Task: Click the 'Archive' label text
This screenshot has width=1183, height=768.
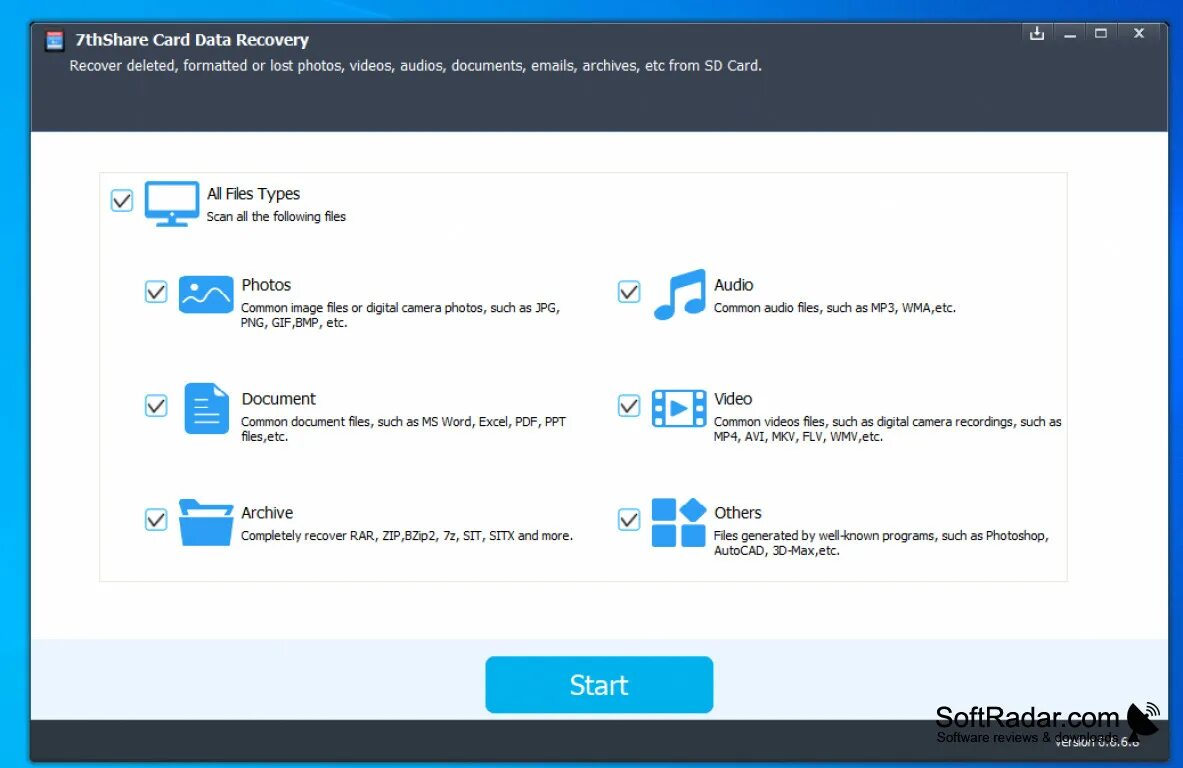Action: click(x=267, y=513)
